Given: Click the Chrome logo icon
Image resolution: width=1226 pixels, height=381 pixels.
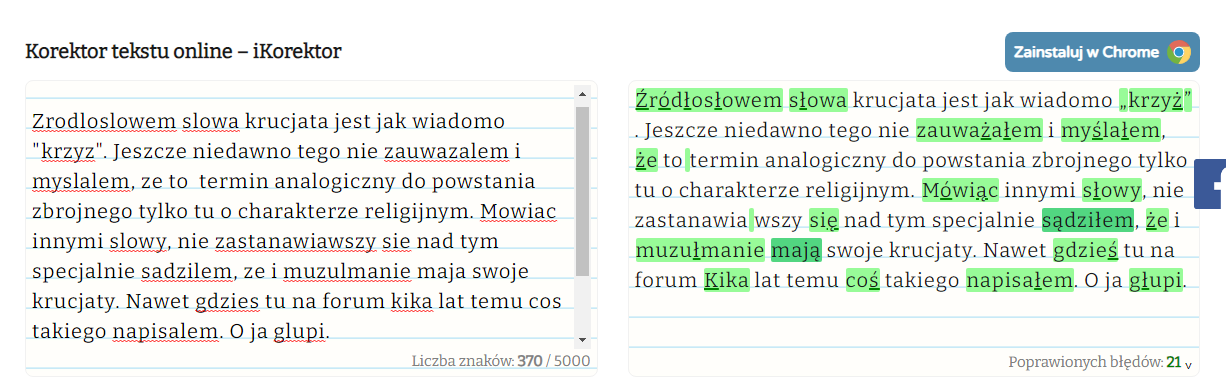Looking at the screenshot, I should (1179, 52).
